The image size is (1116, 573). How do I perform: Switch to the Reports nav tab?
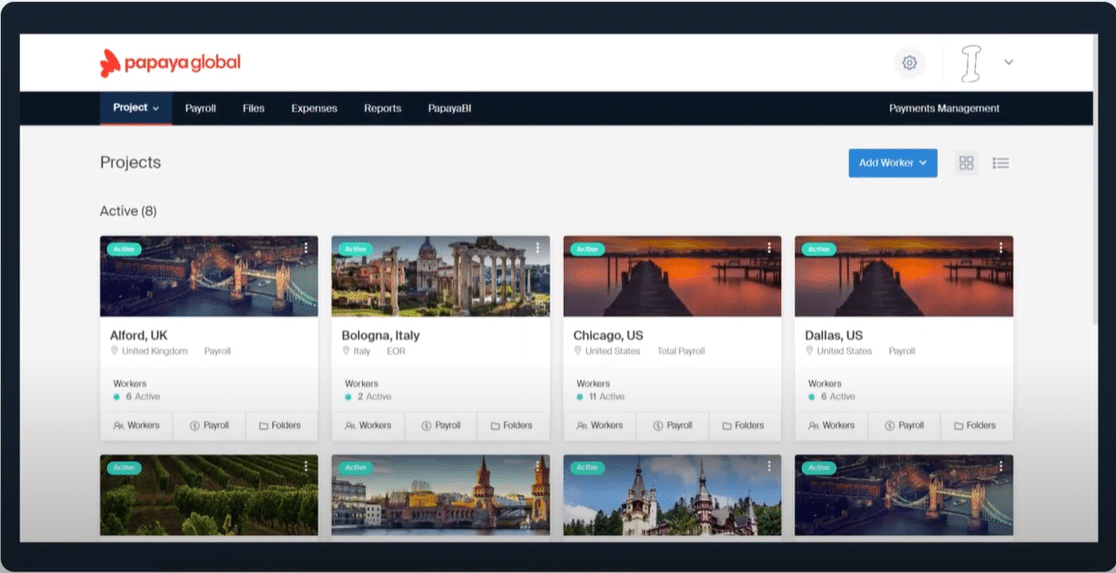point(382,108)
